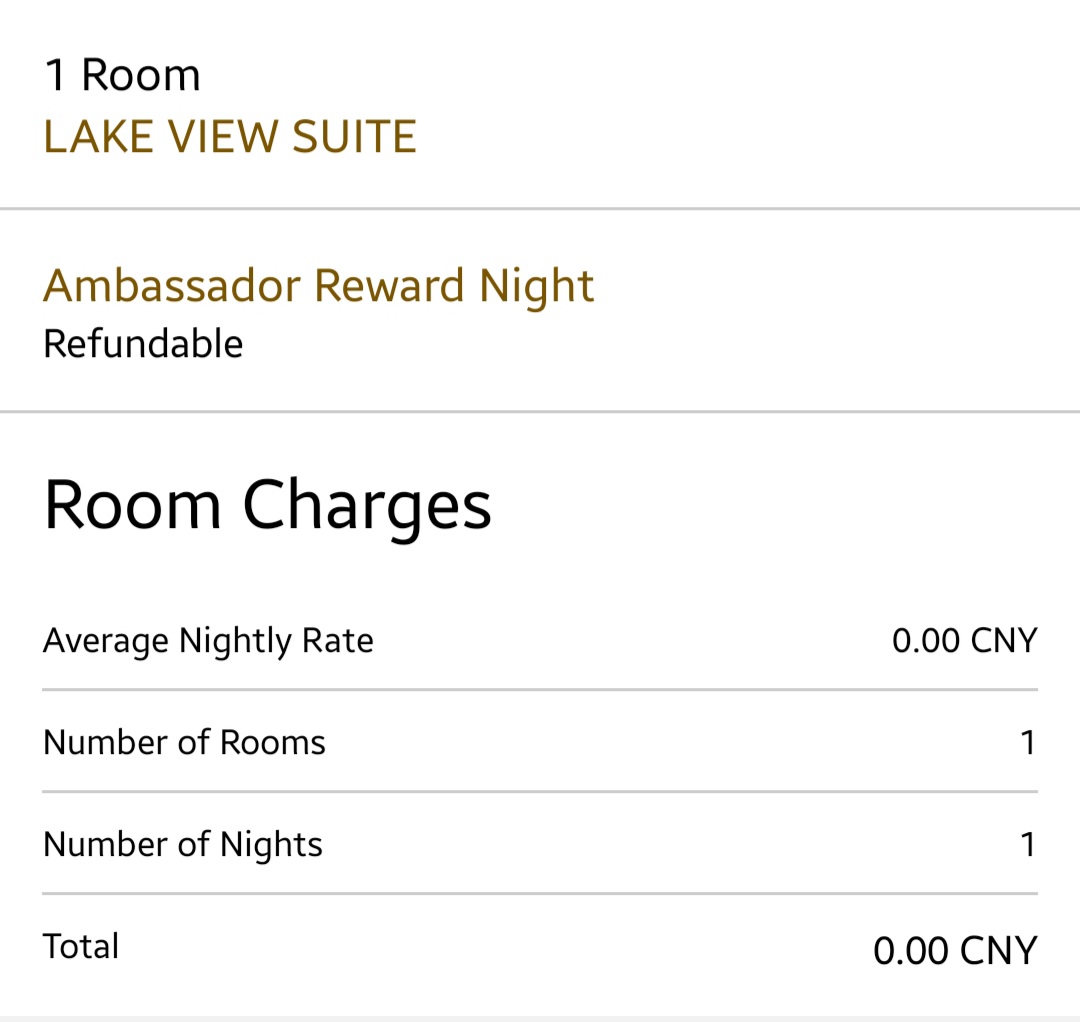1080x1022 pixels.
Task: Click the divider line below Refundable
Action: tap(540, 411)
